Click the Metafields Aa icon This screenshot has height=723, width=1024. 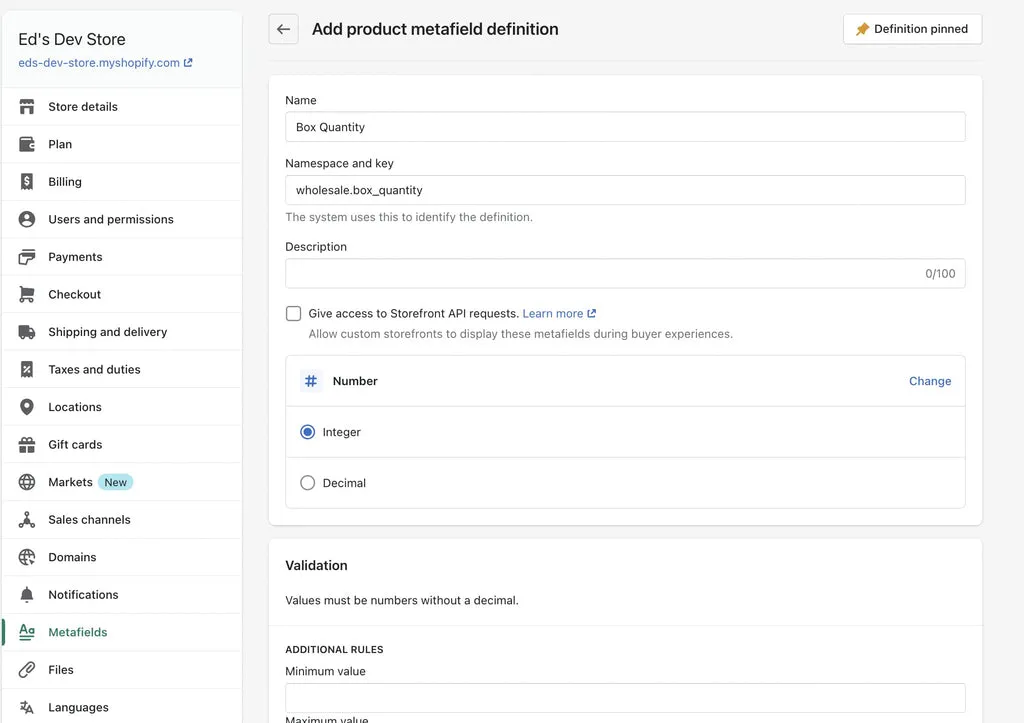click(27, 632)
